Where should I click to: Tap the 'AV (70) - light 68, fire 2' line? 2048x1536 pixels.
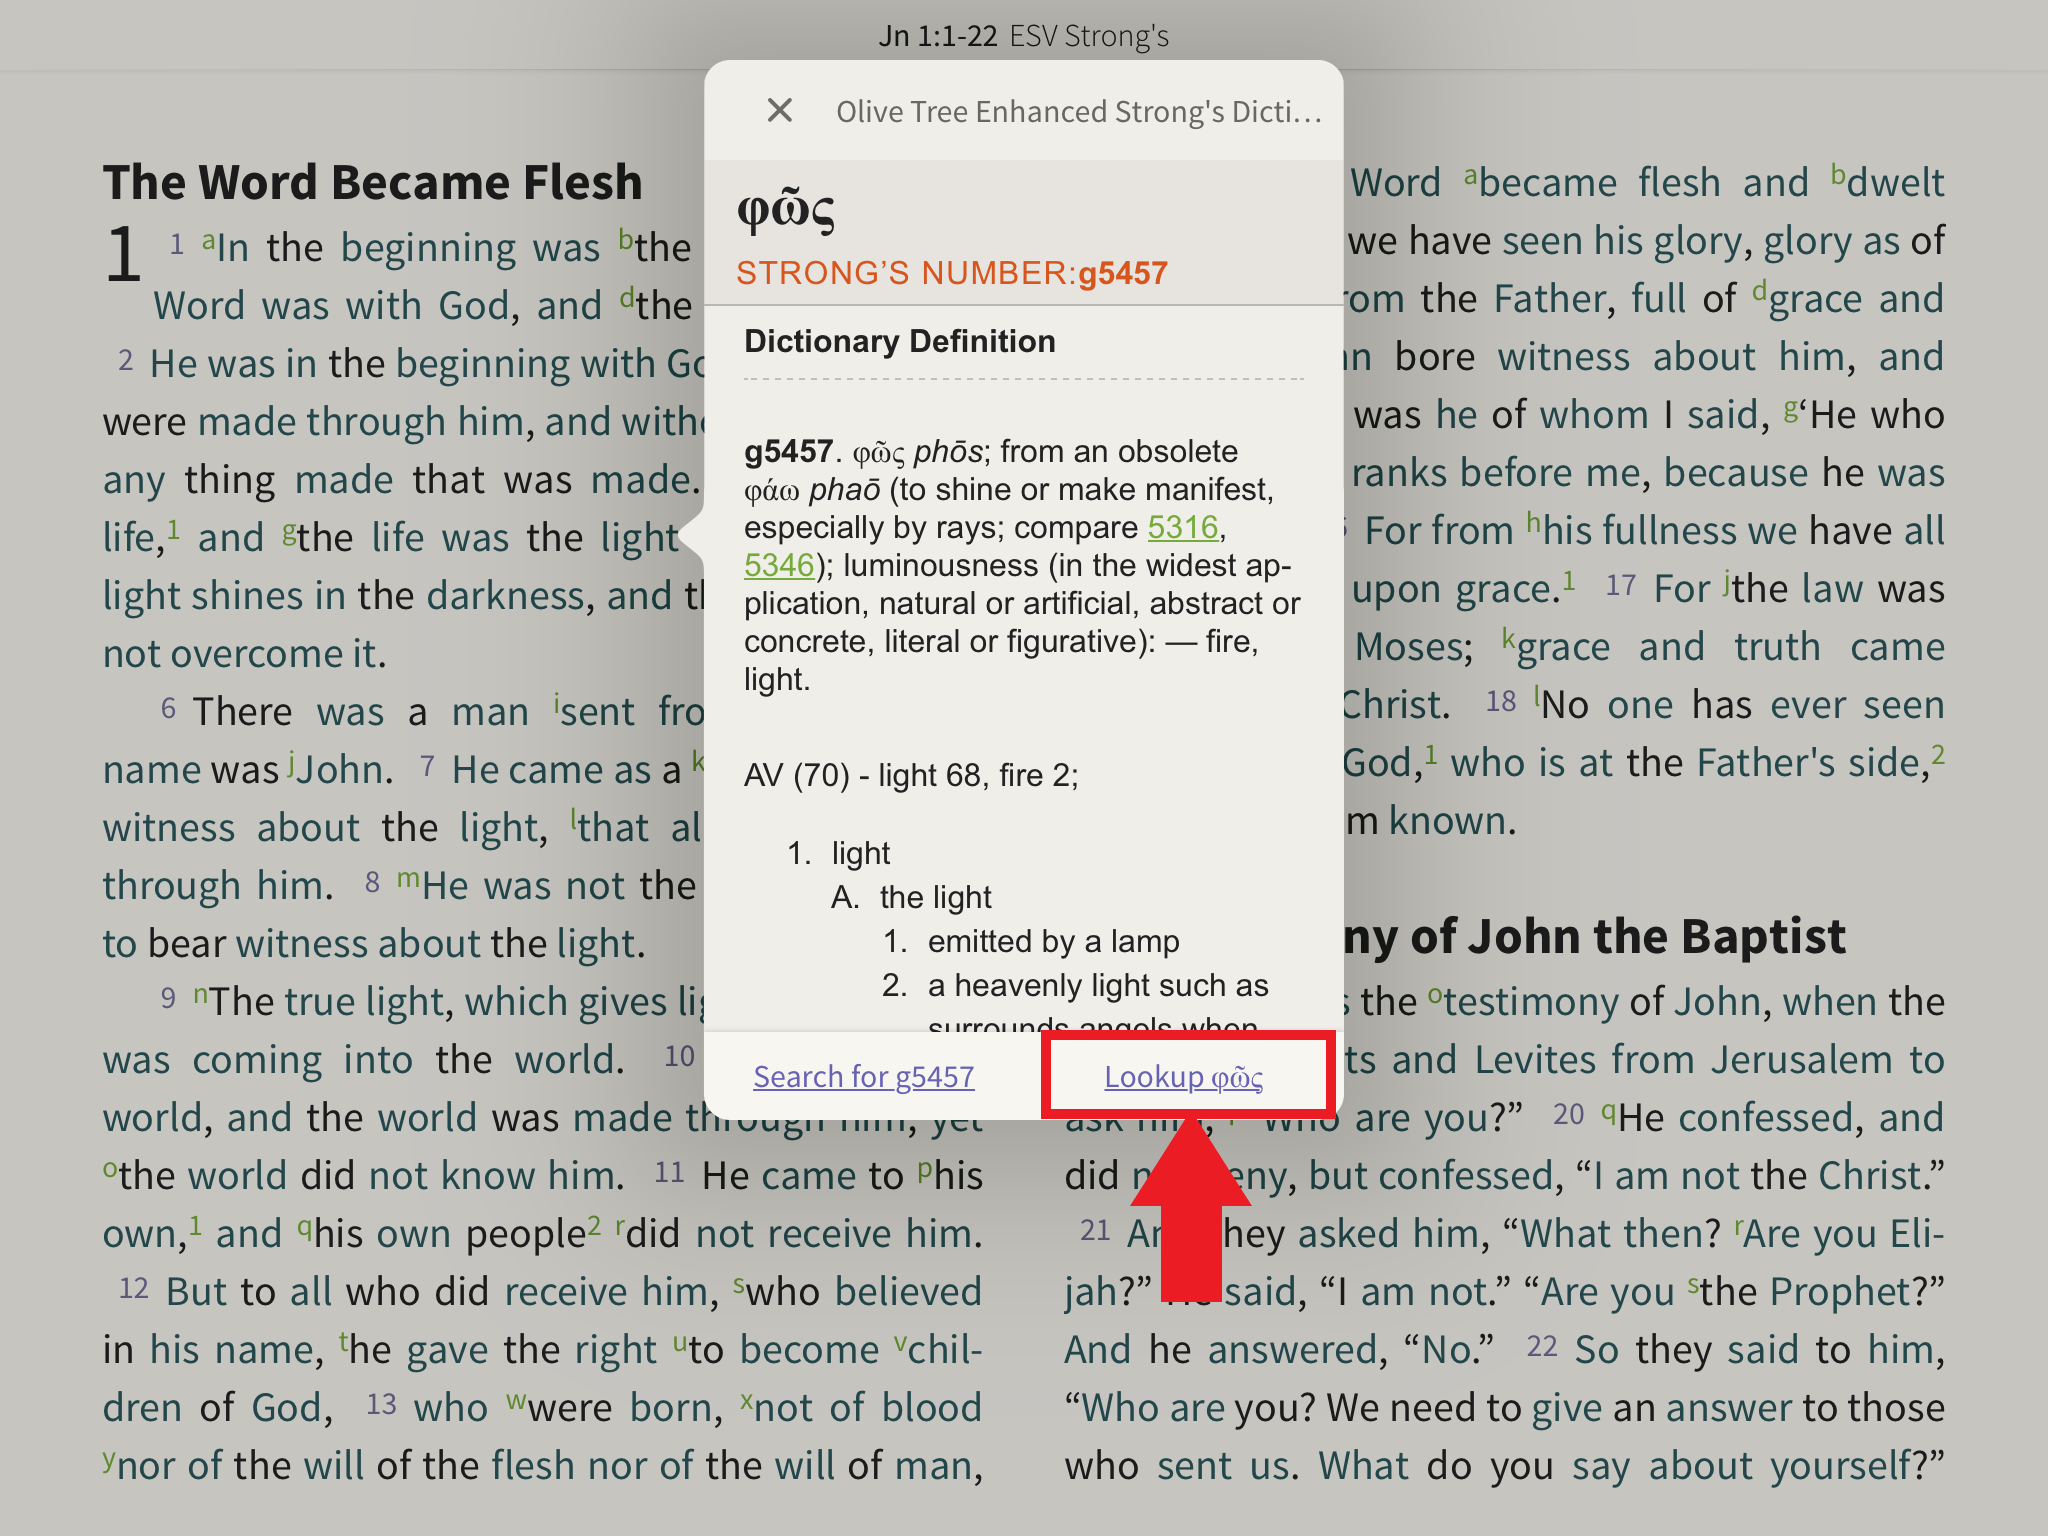coord(911,775)
